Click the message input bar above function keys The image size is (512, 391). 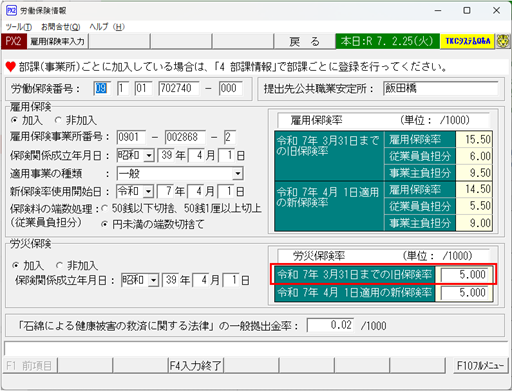coord(255,349)
